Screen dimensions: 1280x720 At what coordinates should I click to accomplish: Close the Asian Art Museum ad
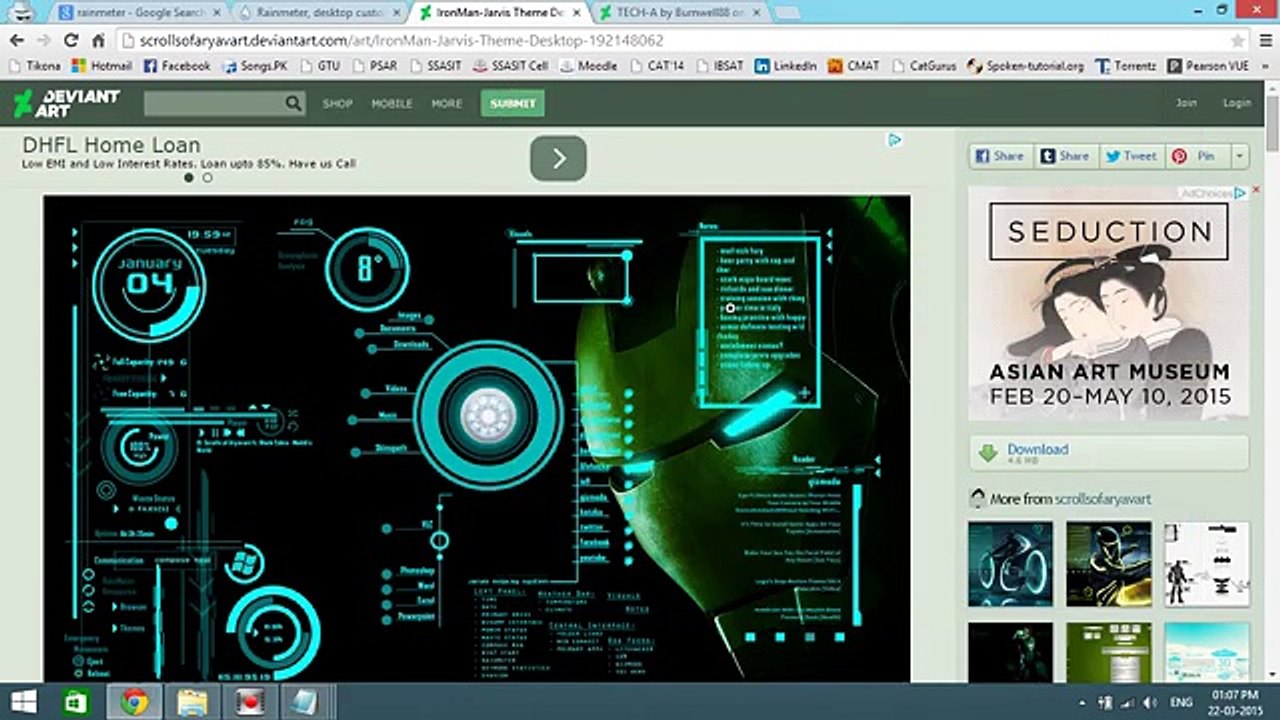[1256, 189]
